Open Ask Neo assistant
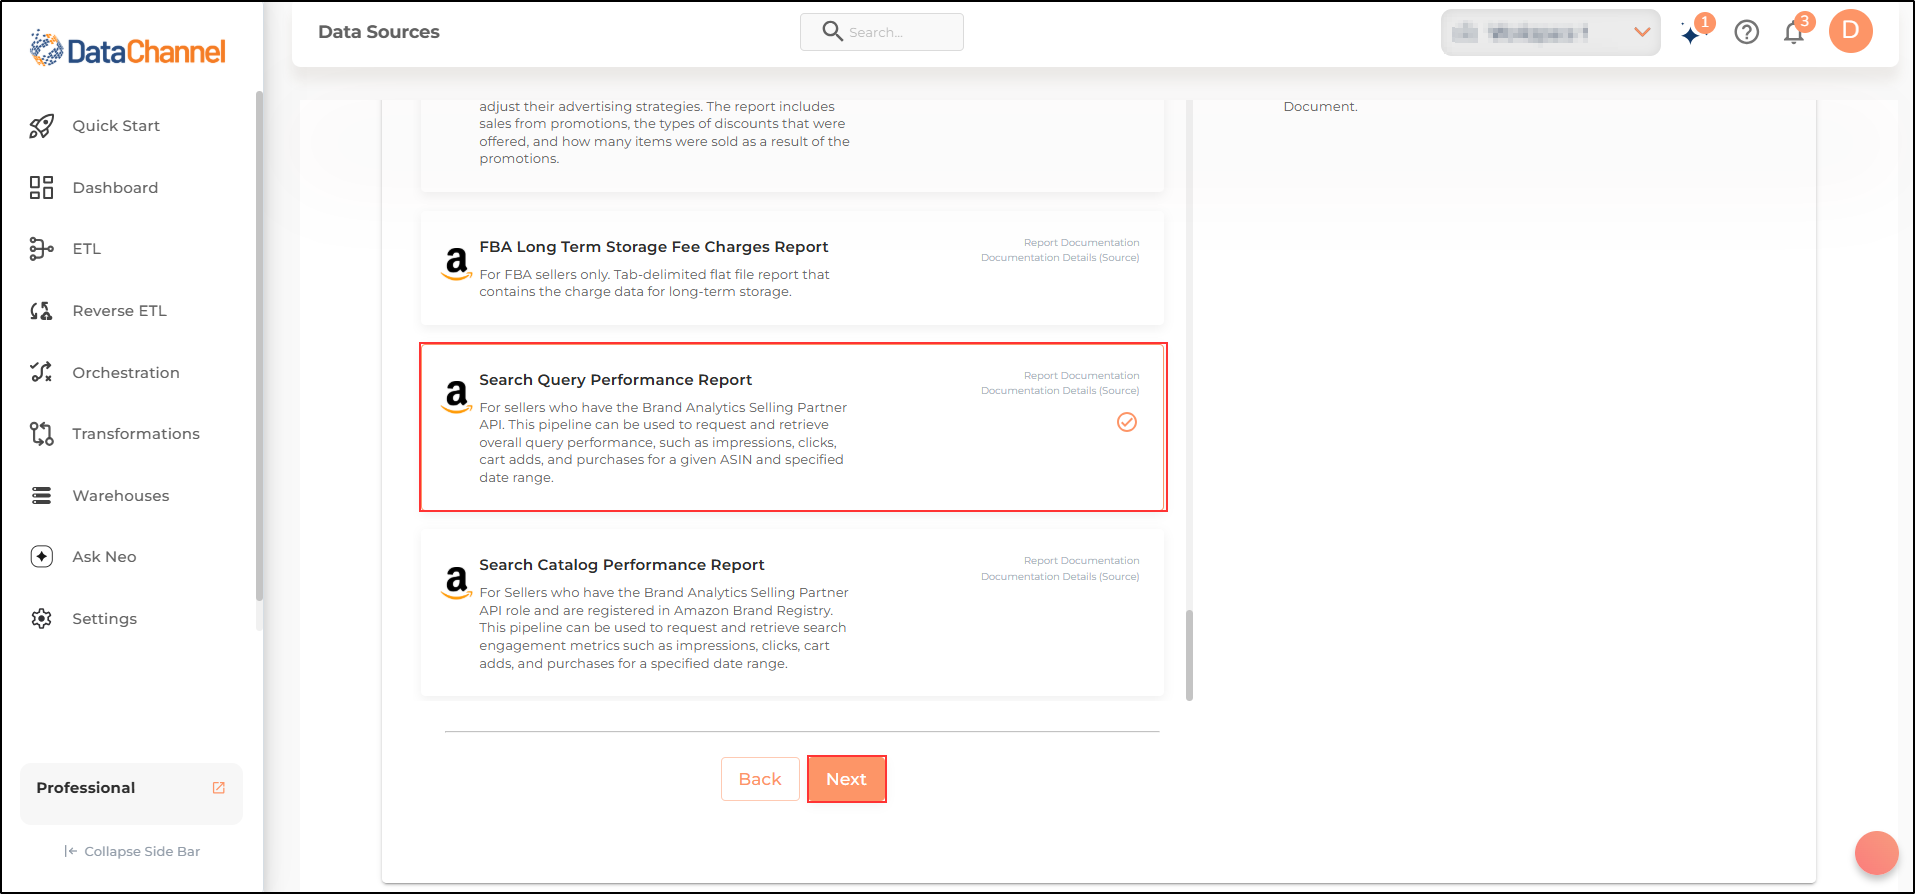 point(104,557)
